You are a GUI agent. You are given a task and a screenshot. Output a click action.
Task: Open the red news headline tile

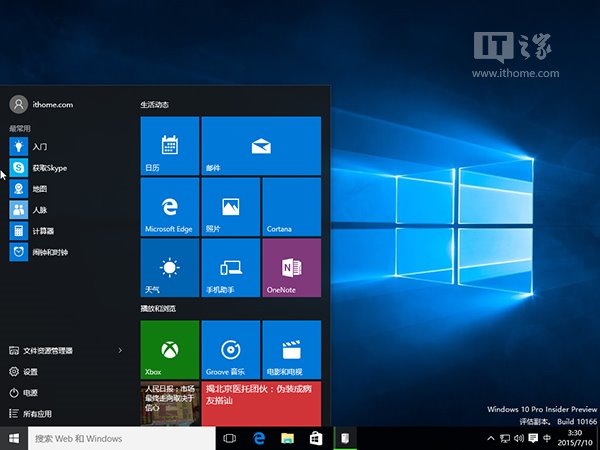coord(261,403)
